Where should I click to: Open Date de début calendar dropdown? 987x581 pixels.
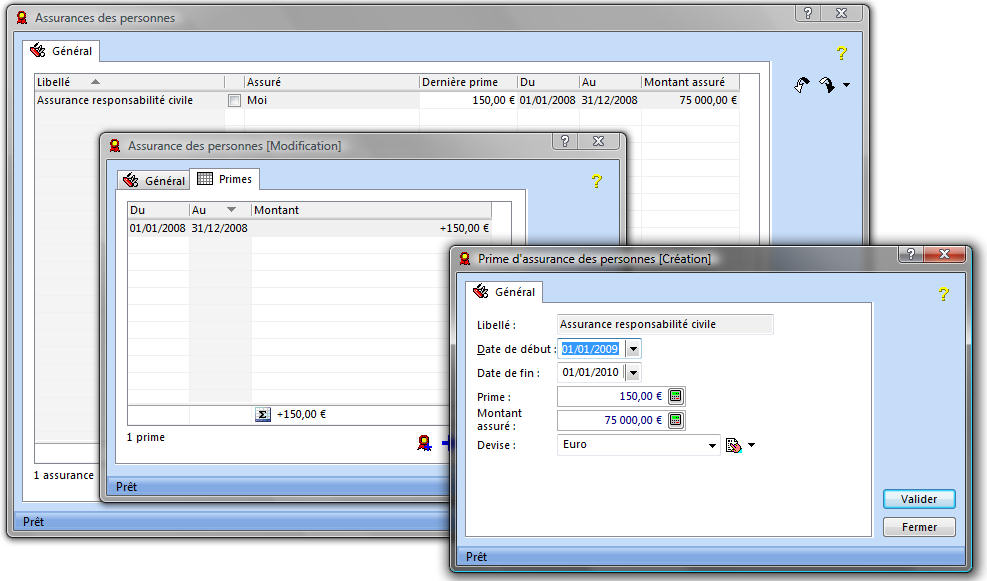pyautogui.click(x=633, y=349)
